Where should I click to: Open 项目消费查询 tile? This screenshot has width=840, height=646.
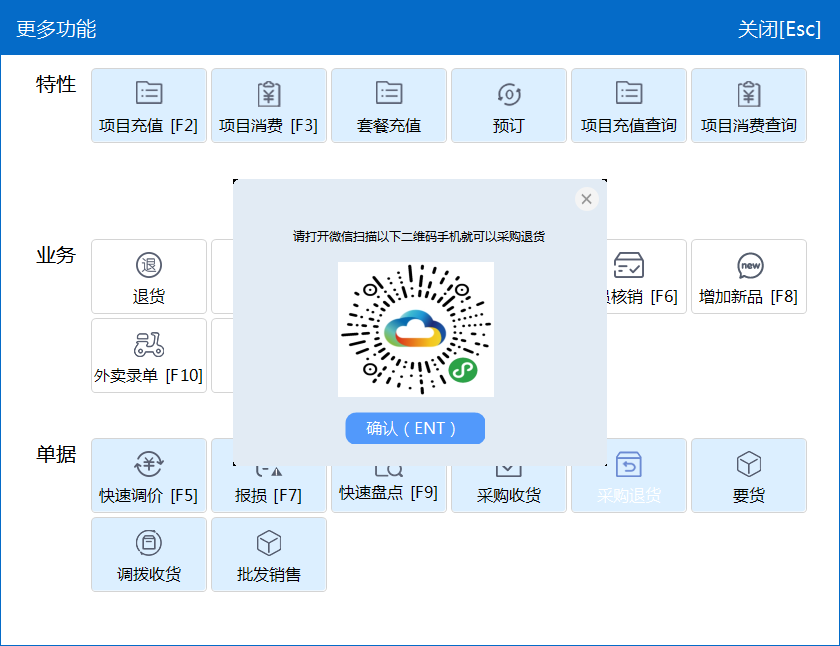[749, 106]
